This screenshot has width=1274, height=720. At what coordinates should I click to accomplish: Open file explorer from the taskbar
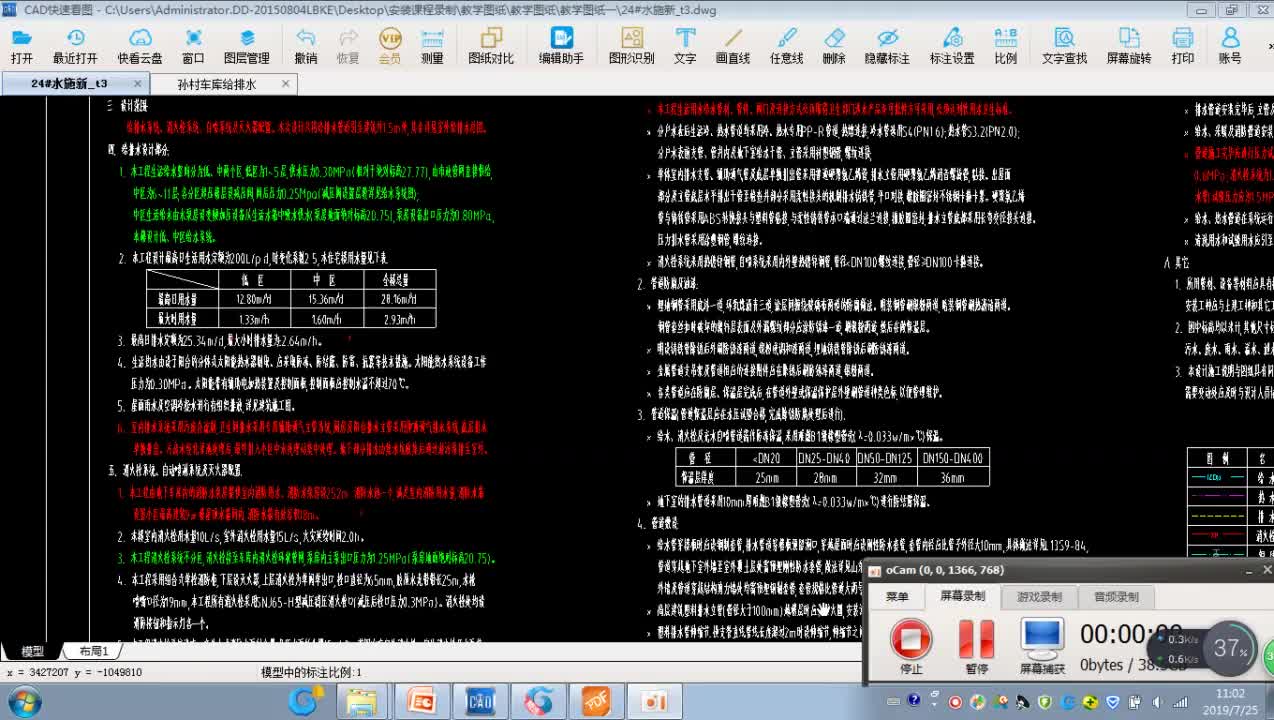point(361,702)
